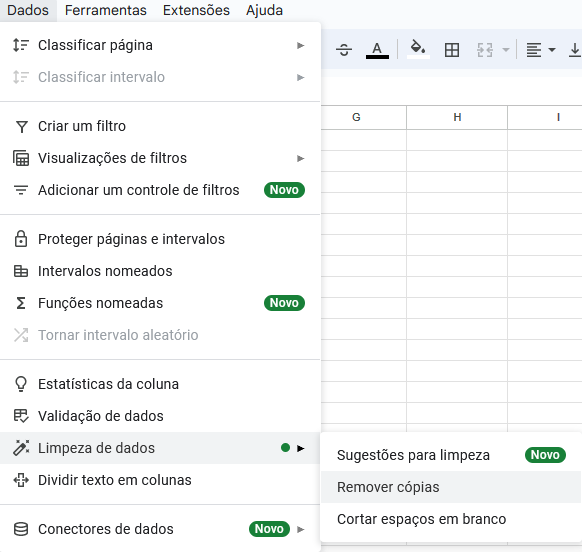Select column H header

[x=457, y=117]
